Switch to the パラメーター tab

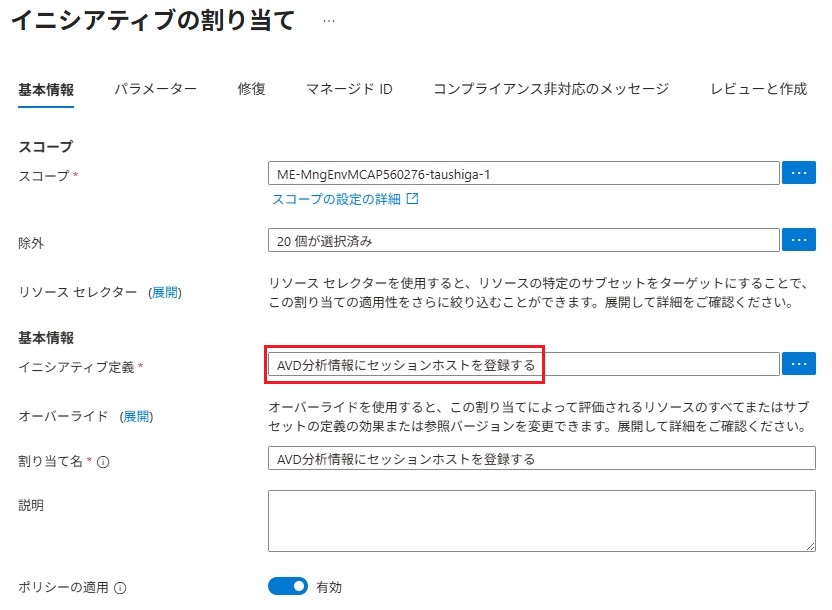click(155, 89)
